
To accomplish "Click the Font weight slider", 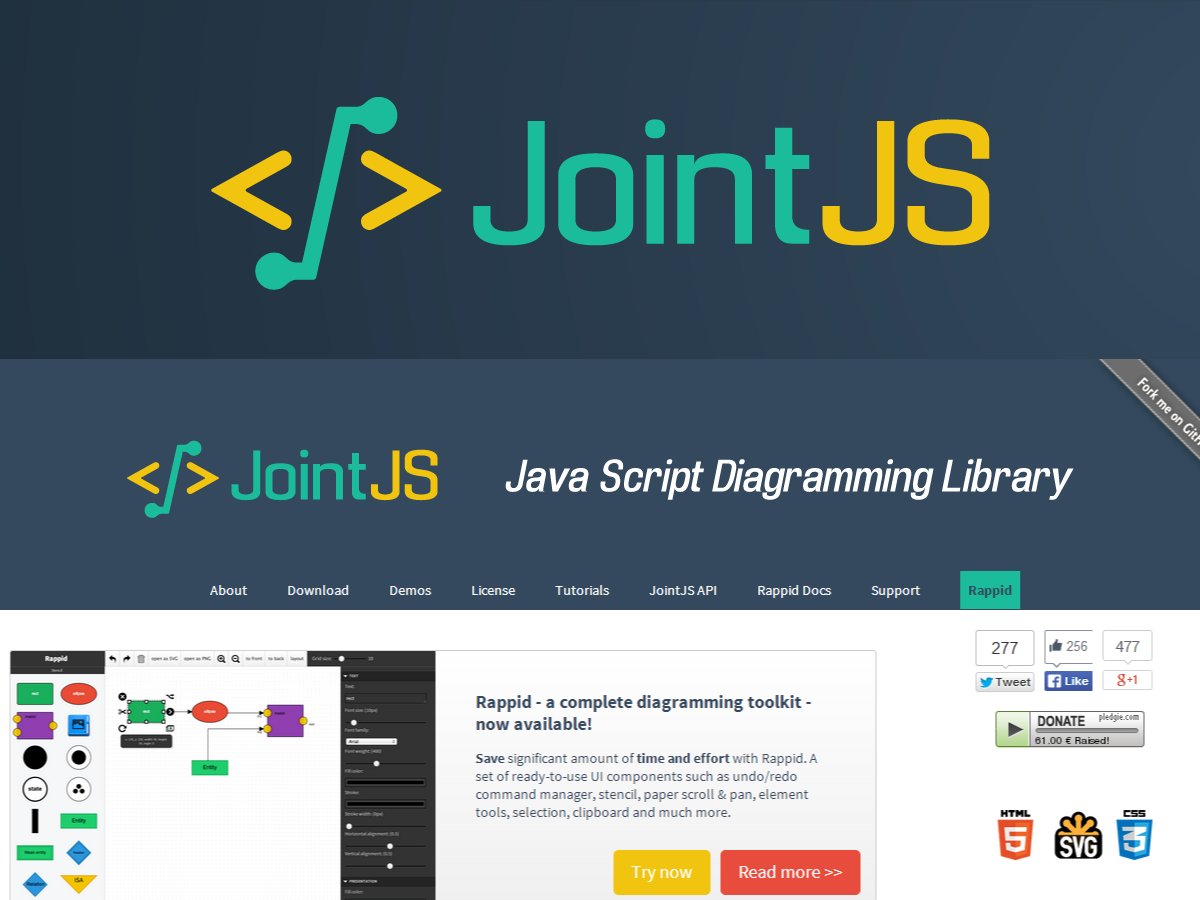I will [x=385, y=763].
